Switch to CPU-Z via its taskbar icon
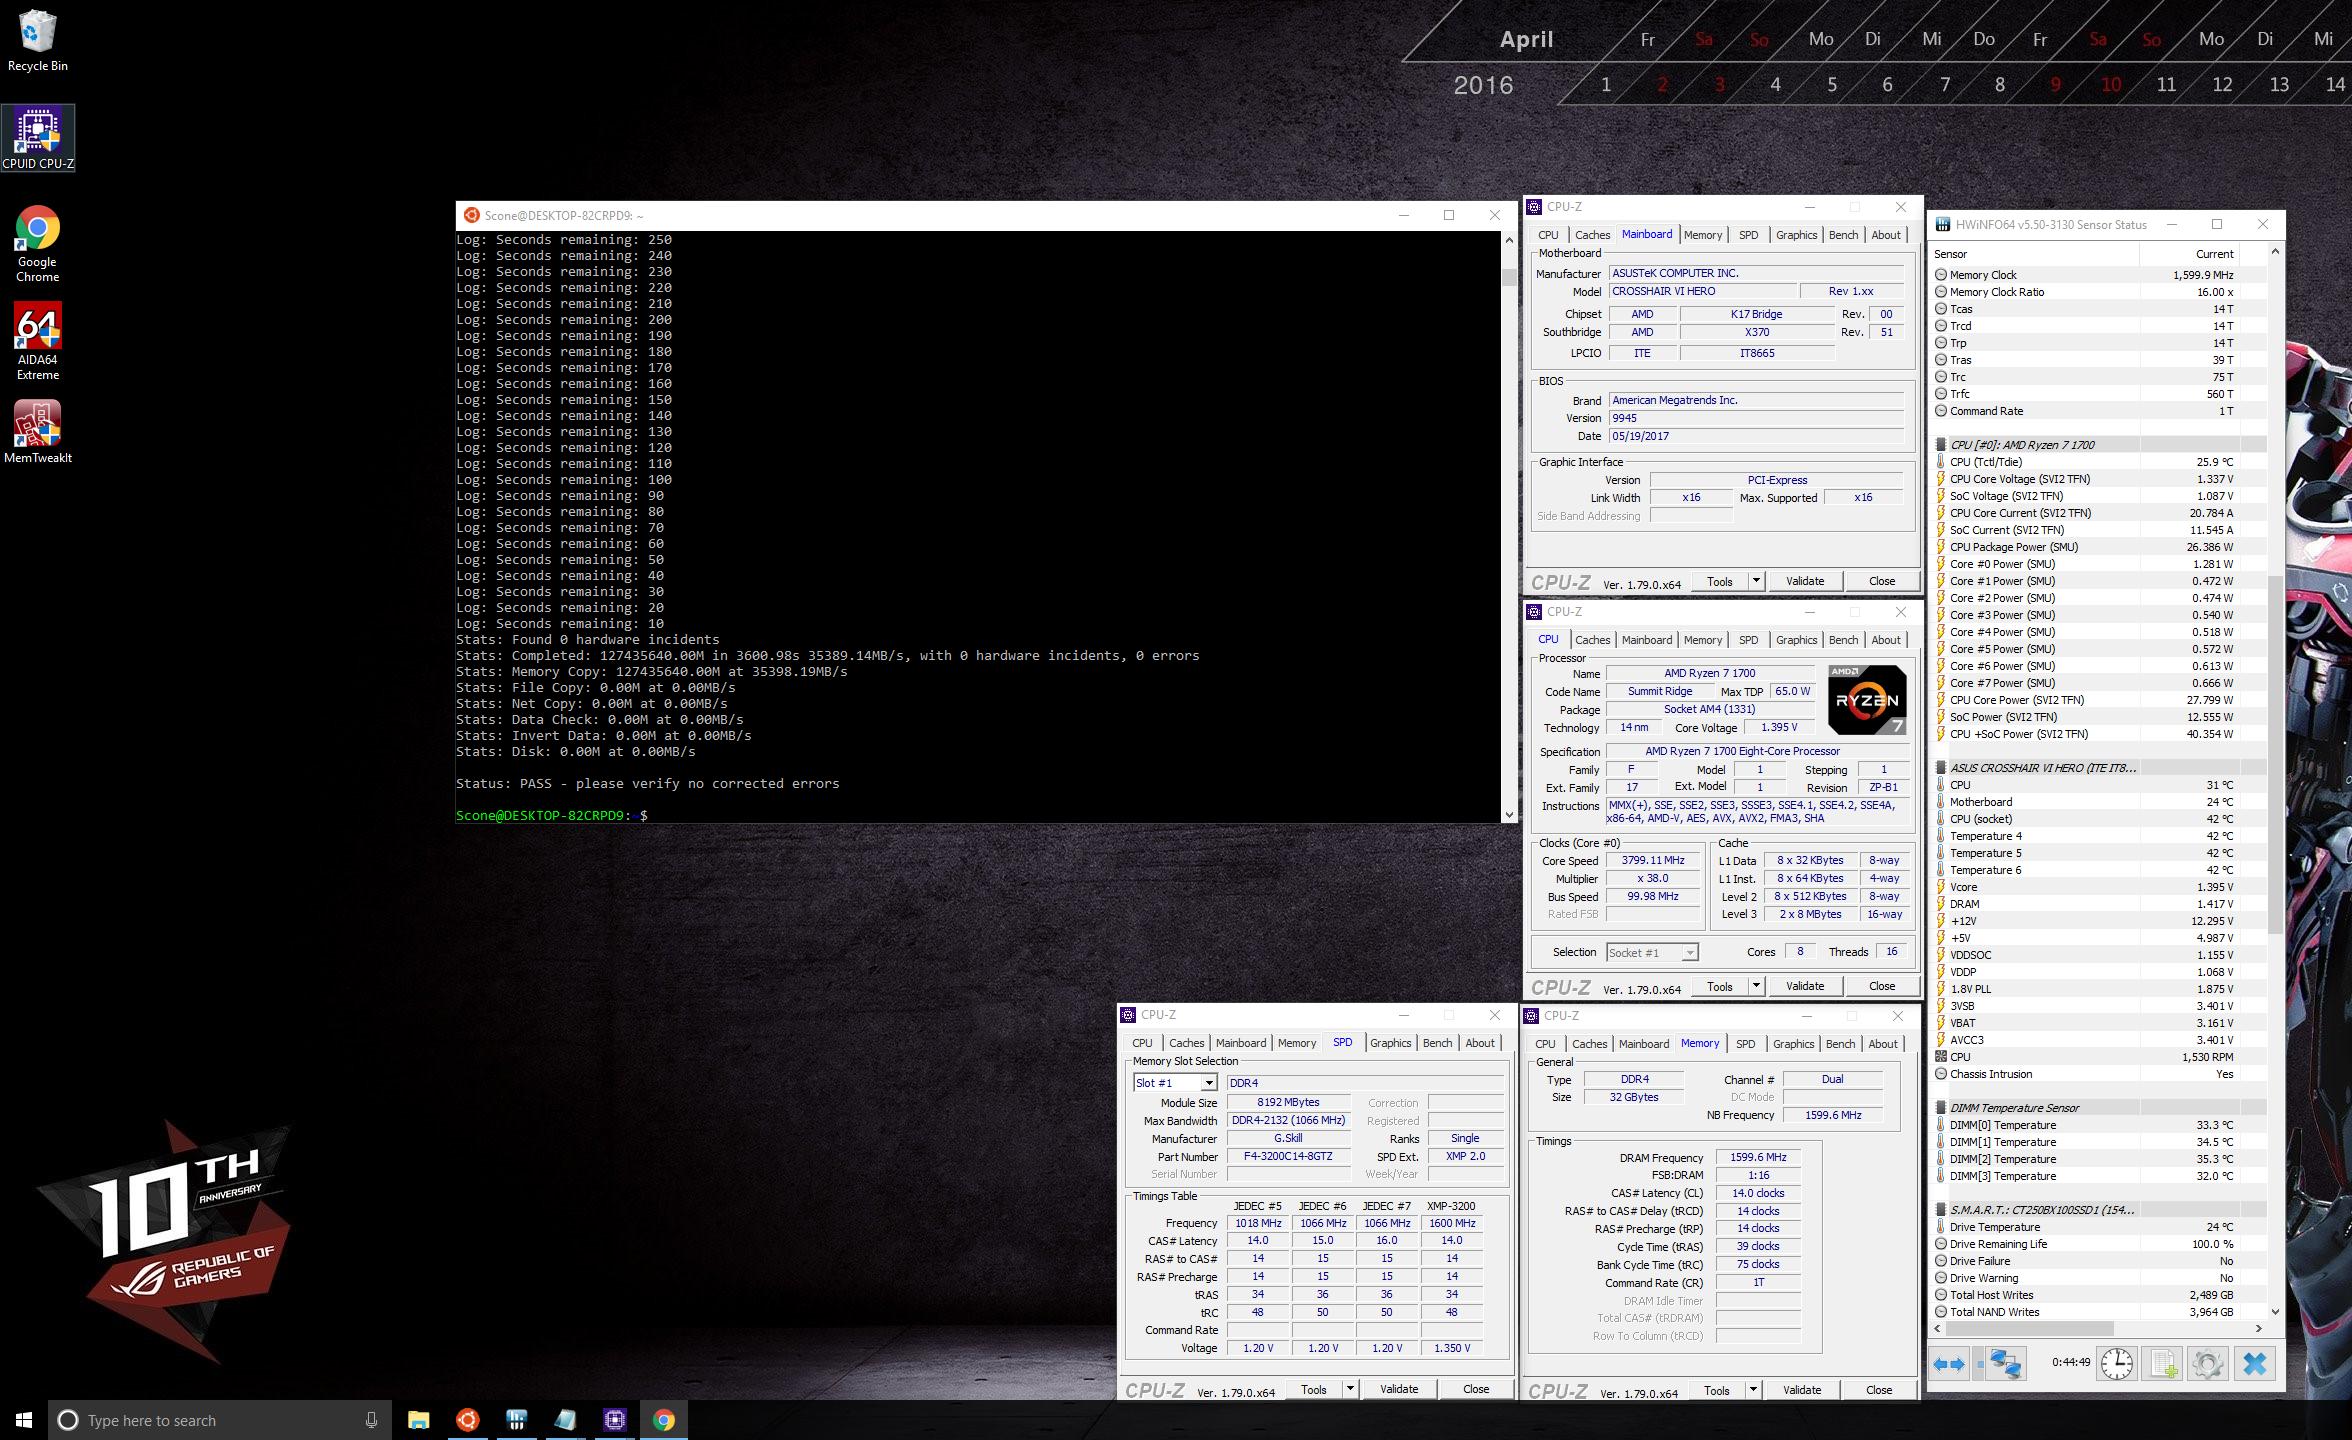Screen dimensions: 2352x1440 click(x=614, y=1420)
